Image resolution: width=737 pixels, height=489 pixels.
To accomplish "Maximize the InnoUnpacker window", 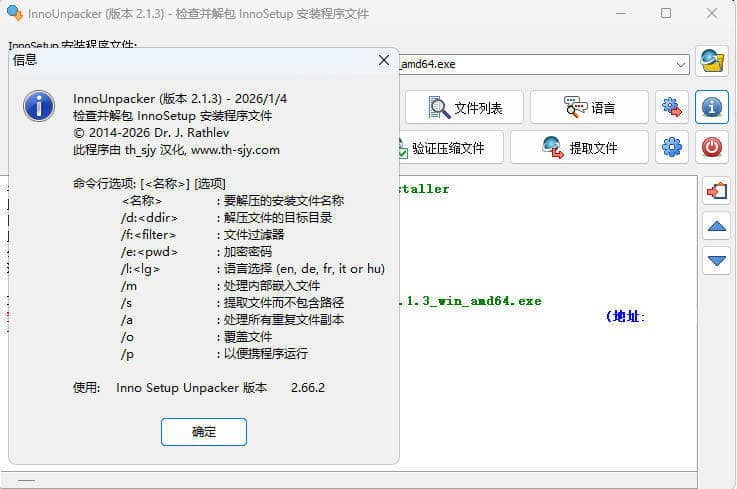I will tap(666, 13).
